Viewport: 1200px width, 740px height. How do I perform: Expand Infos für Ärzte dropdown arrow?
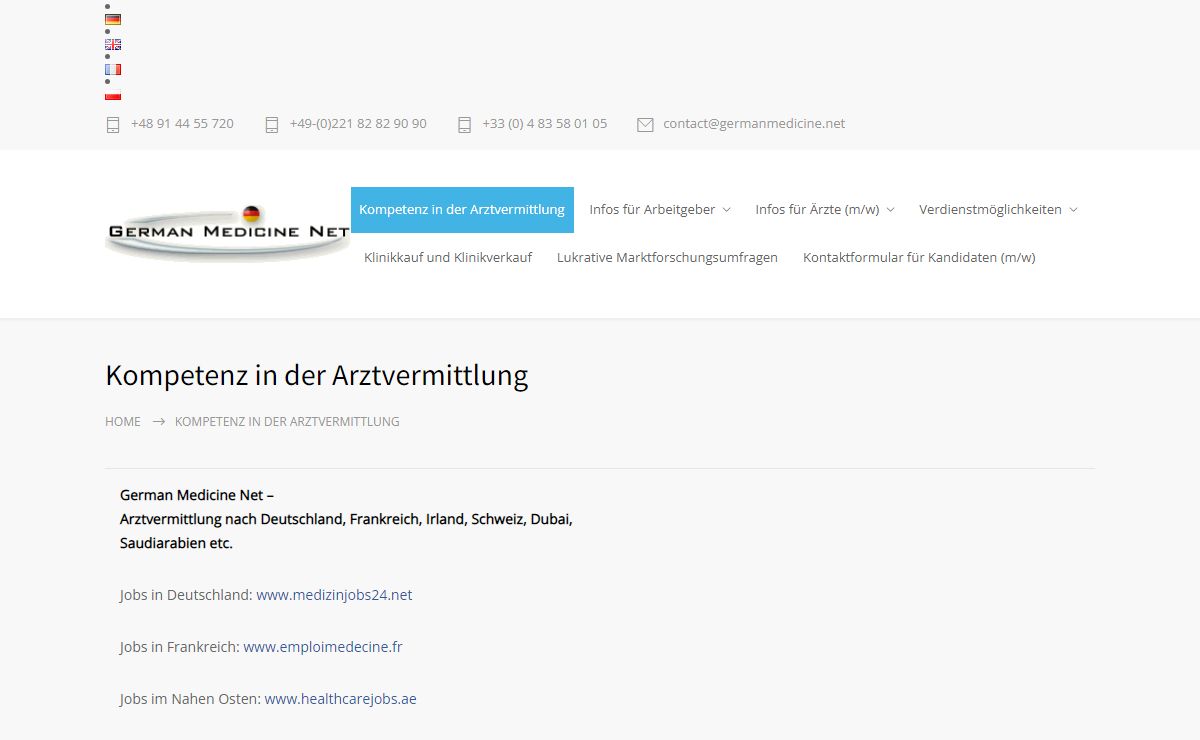coord(891,210)
